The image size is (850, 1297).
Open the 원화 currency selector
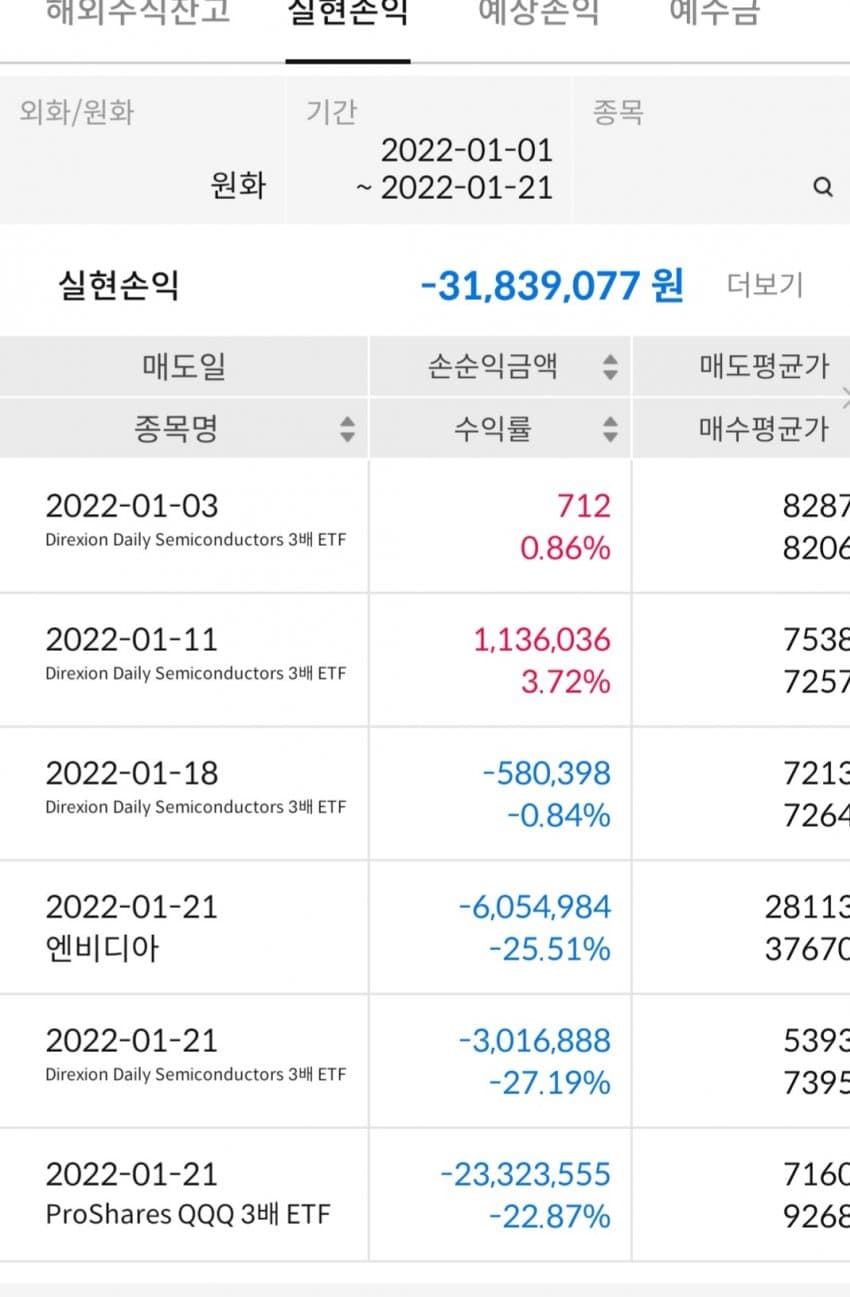[x=238, y=186]
